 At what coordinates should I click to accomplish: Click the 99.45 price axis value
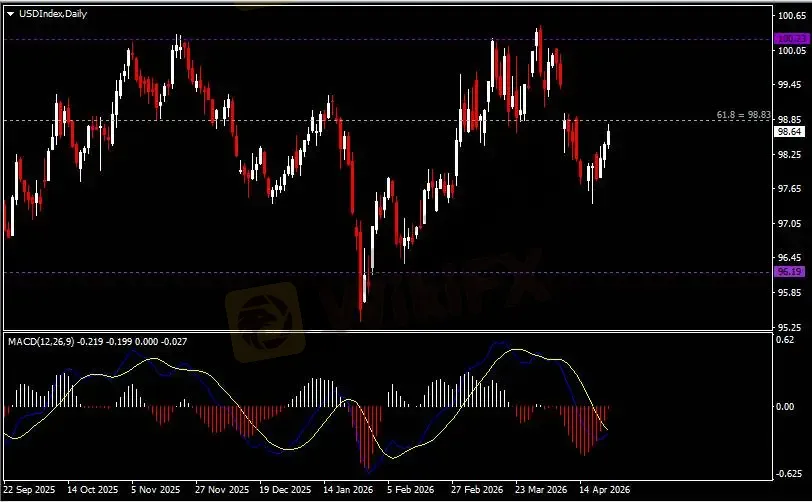click(790, 84)
